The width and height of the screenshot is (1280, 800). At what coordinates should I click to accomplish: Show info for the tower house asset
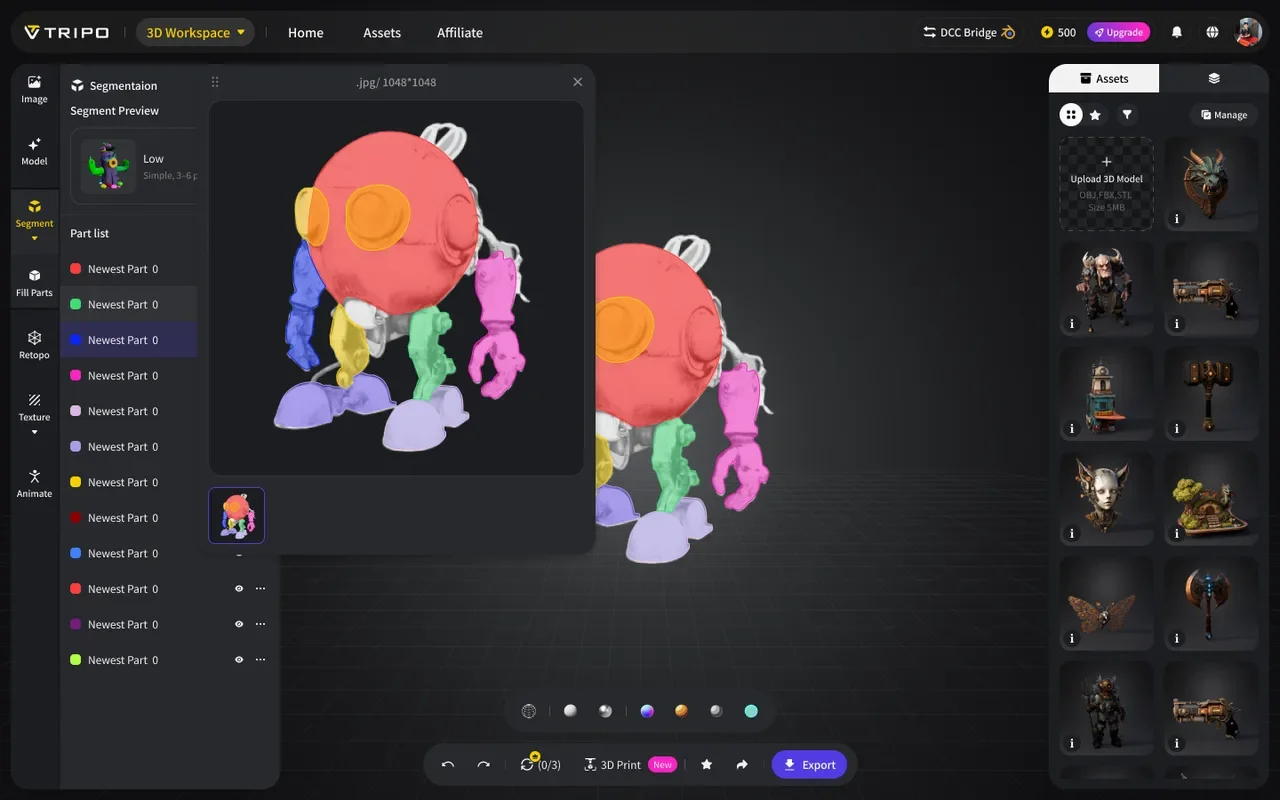coord(1072,429)
